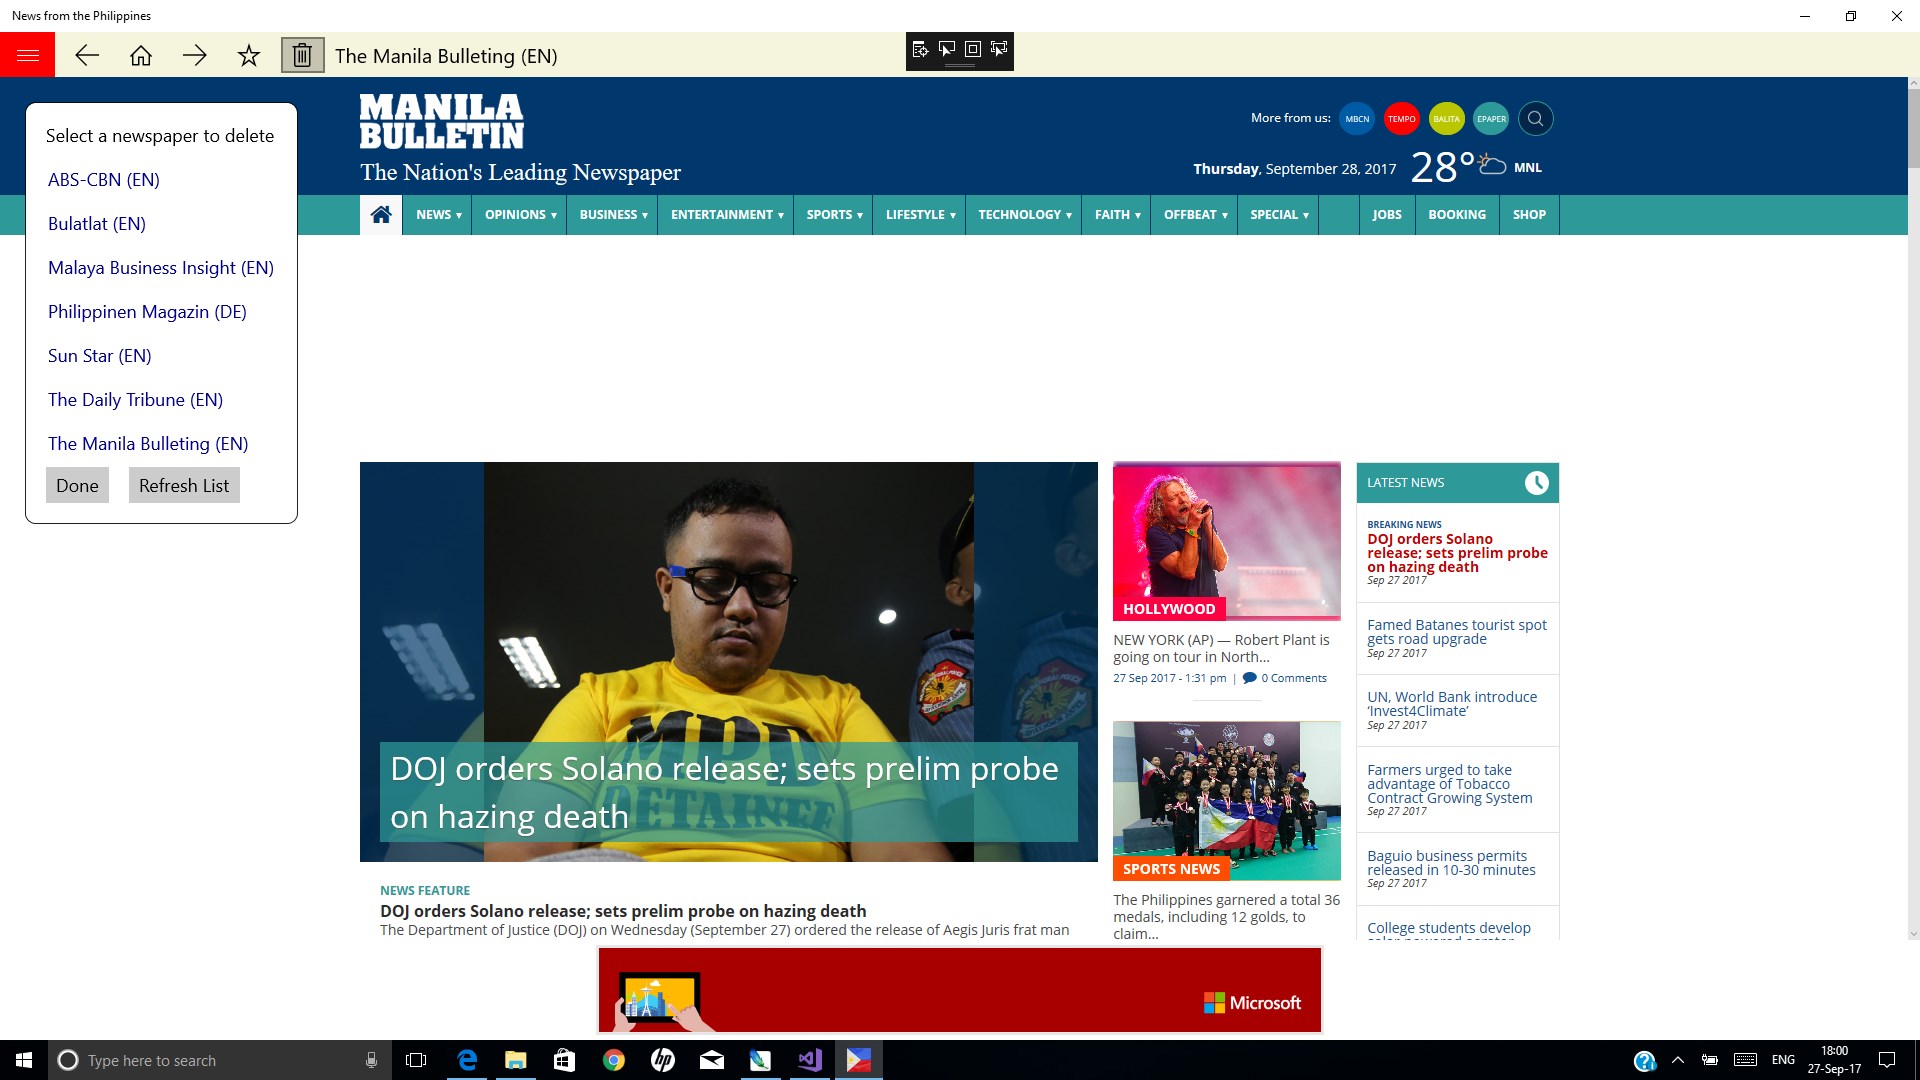The height and width of the screenshot is (1080, 1920).
Task: Expand the TECHNOLOGY dropdown menu
Action: tap(1024, 214)
